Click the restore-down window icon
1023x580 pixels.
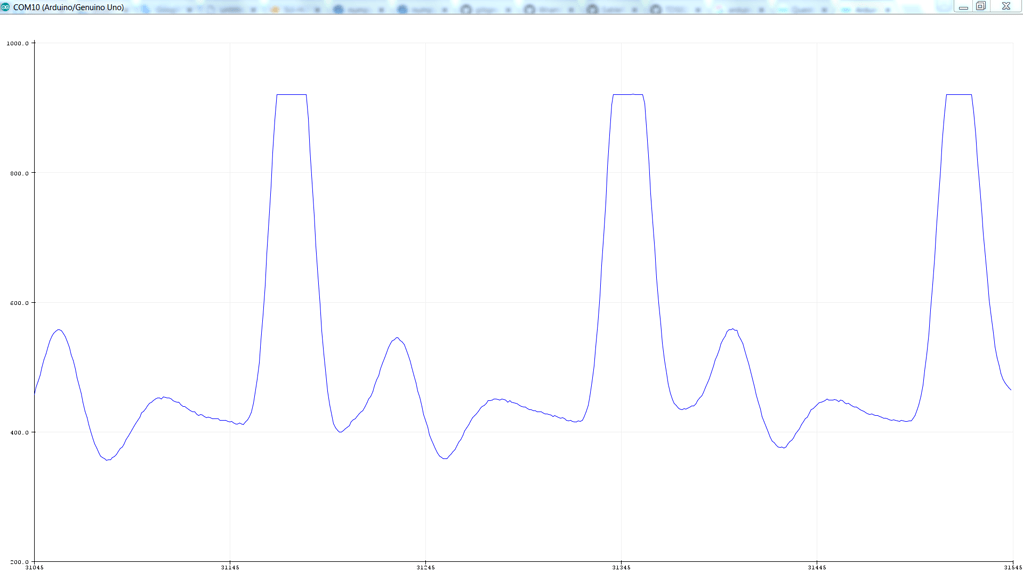979,7
